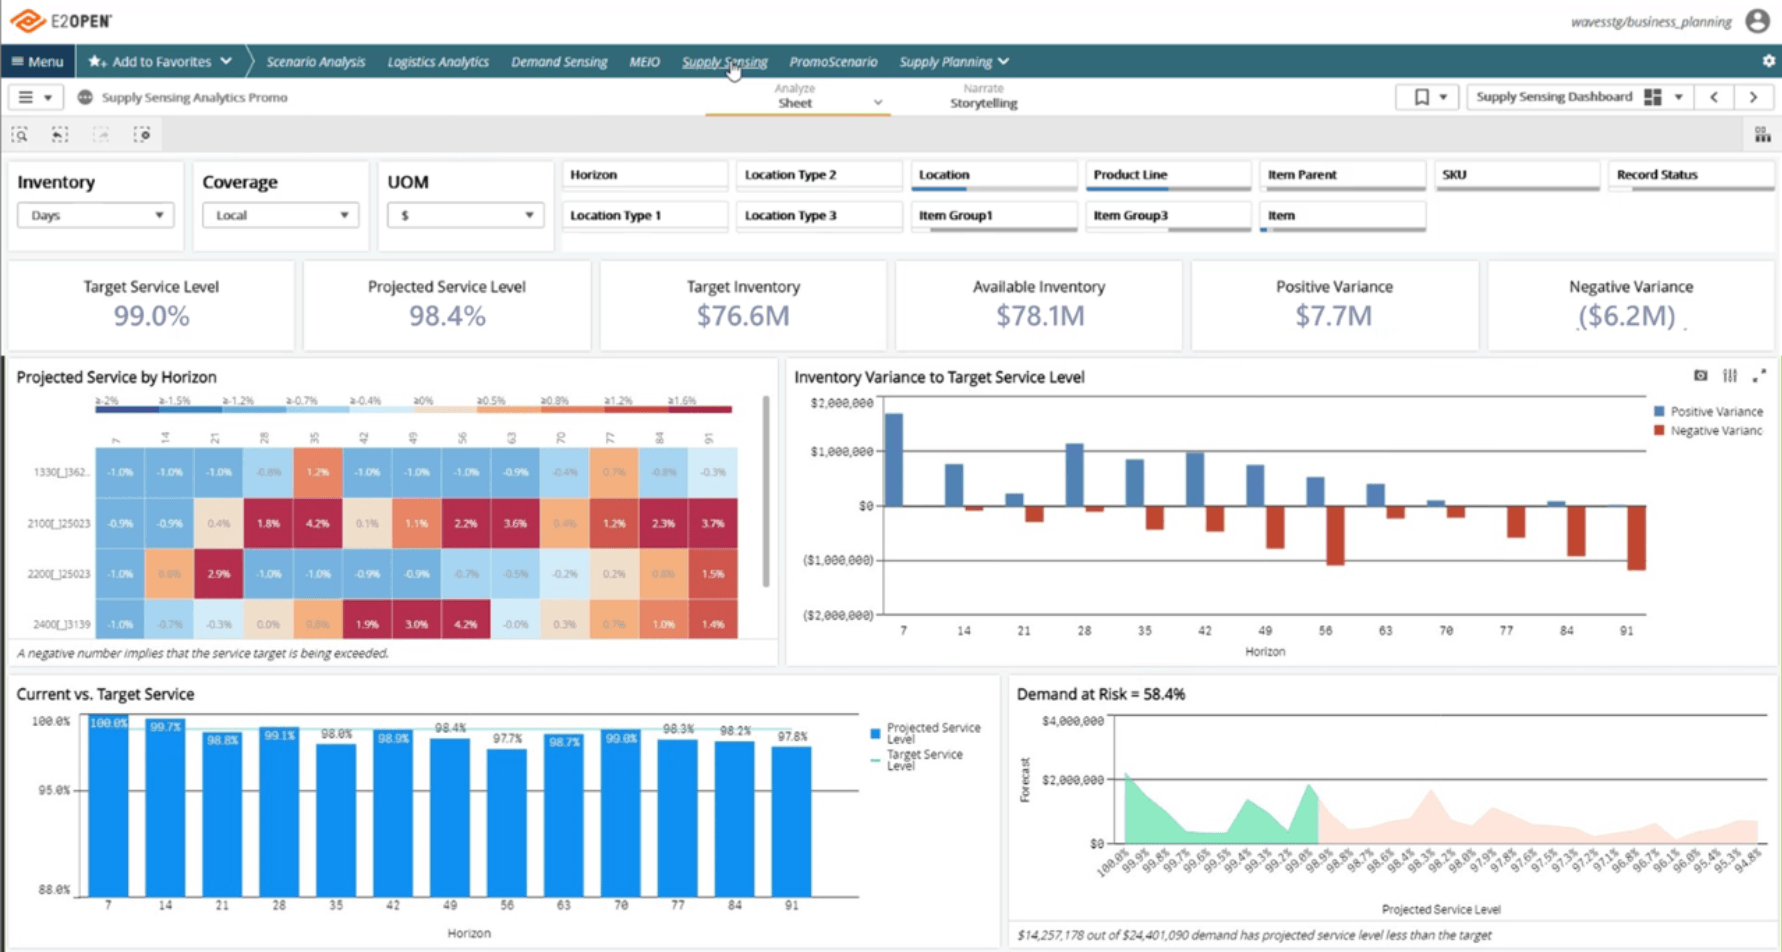
Task: Toggle Positive Variance legend entry
Action: [1708, 411]
